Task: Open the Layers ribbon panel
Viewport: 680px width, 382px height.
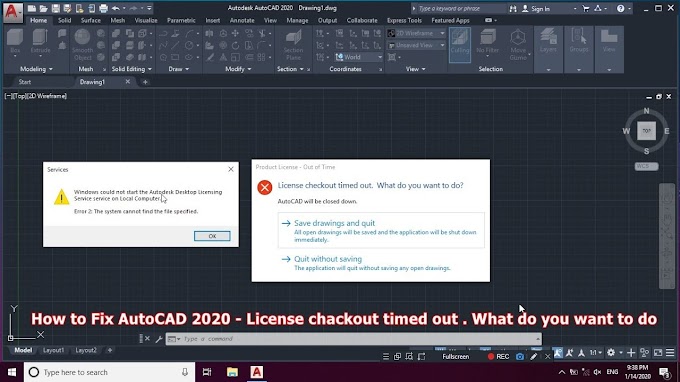Action: (x=548, y=49)
